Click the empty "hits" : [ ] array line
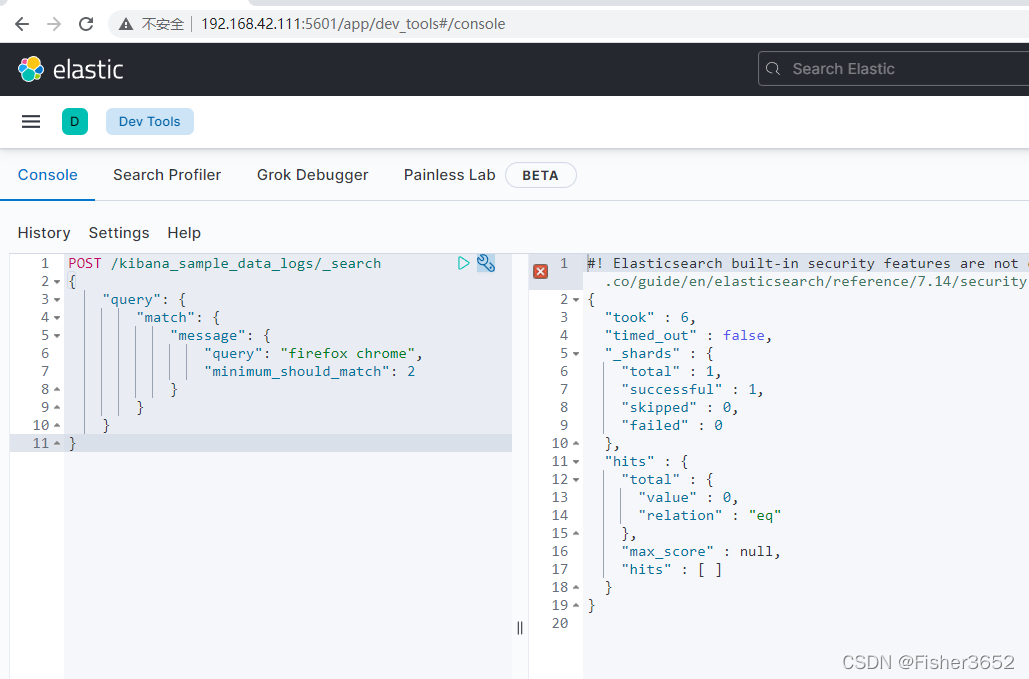The height and width of the screenshot is (679, 1029). coord(671,569)
